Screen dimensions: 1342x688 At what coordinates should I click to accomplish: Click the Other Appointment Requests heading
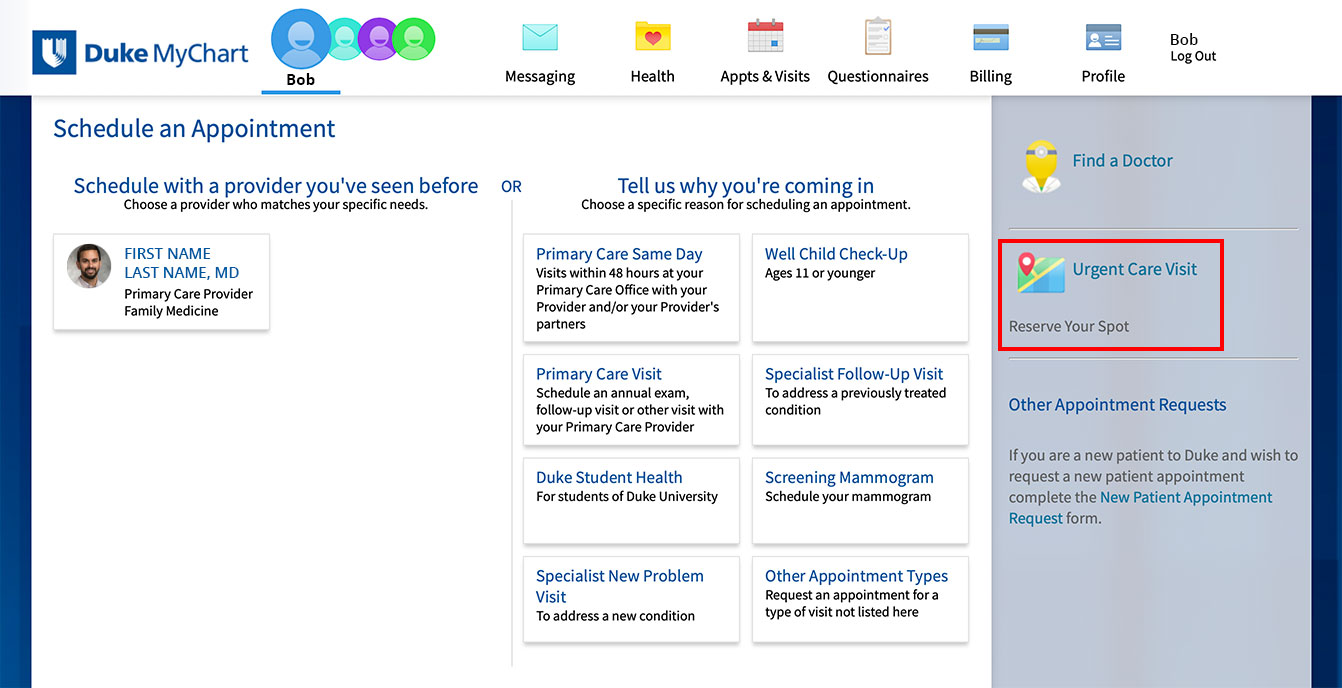click(x=1117, y=405)
